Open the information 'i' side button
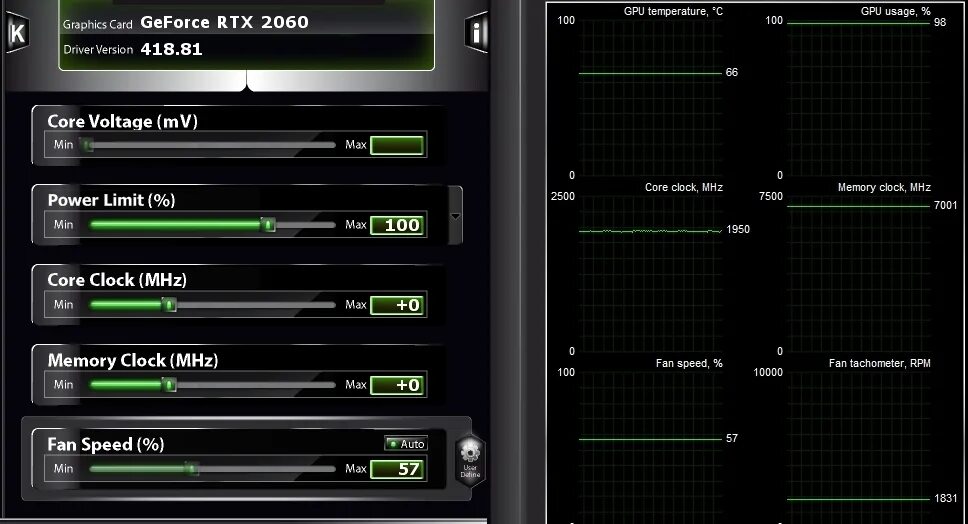This screenshot has width=968, height=524. click(x=476, y=32)
